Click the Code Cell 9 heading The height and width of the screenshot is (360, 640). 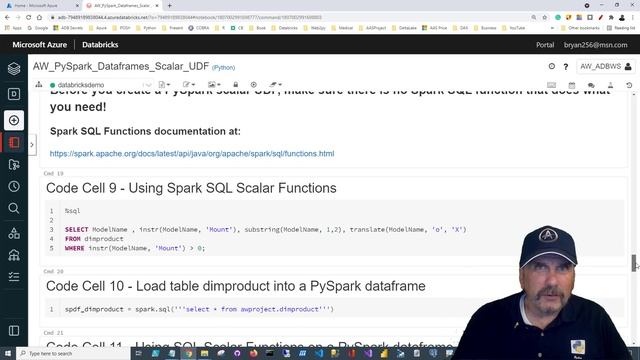(191, 188)
